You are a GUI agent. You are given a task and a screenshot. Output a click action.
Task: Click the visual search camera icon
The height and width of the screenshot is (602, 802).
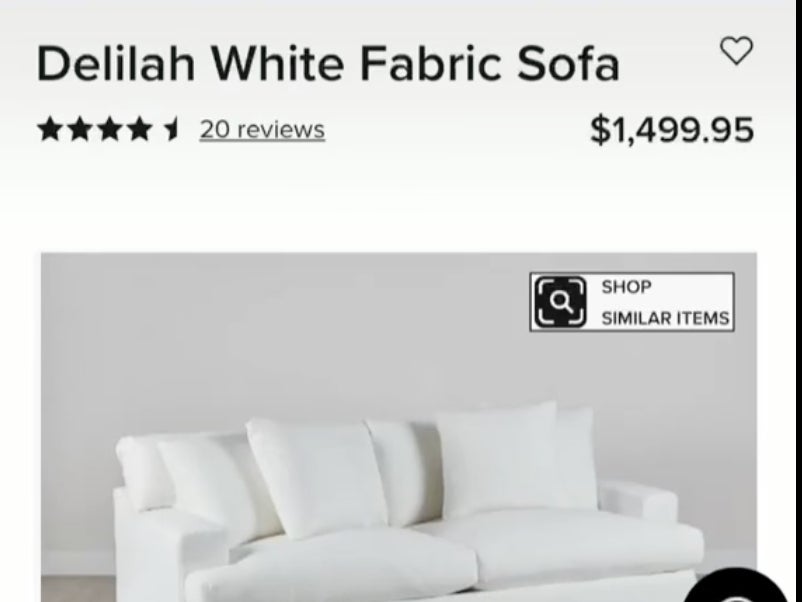pos(561,302)
